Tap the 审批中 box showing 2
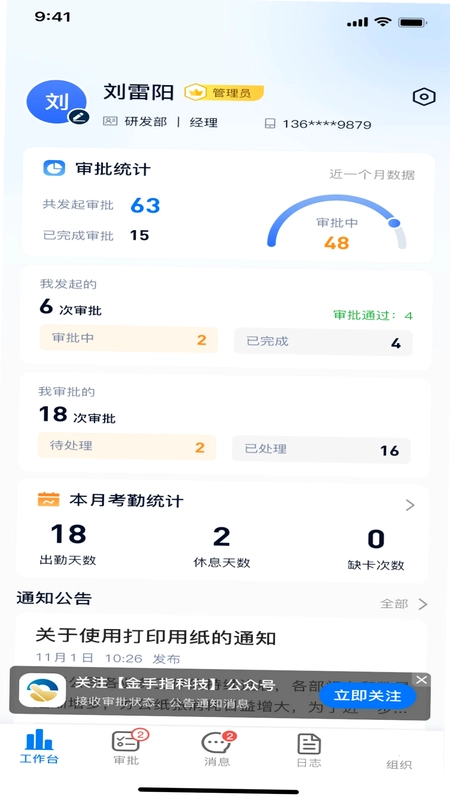The height and width of the screenshot is (800, 450). click(x=129, y=339)
